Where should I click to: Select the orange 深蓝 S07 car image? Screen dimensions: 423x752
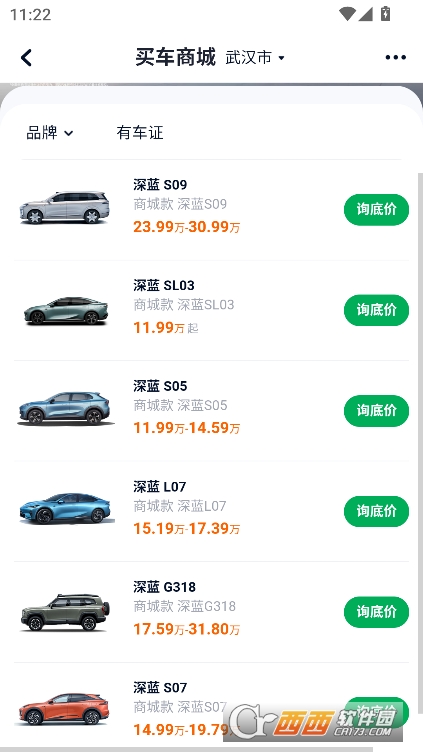[64, 709]
